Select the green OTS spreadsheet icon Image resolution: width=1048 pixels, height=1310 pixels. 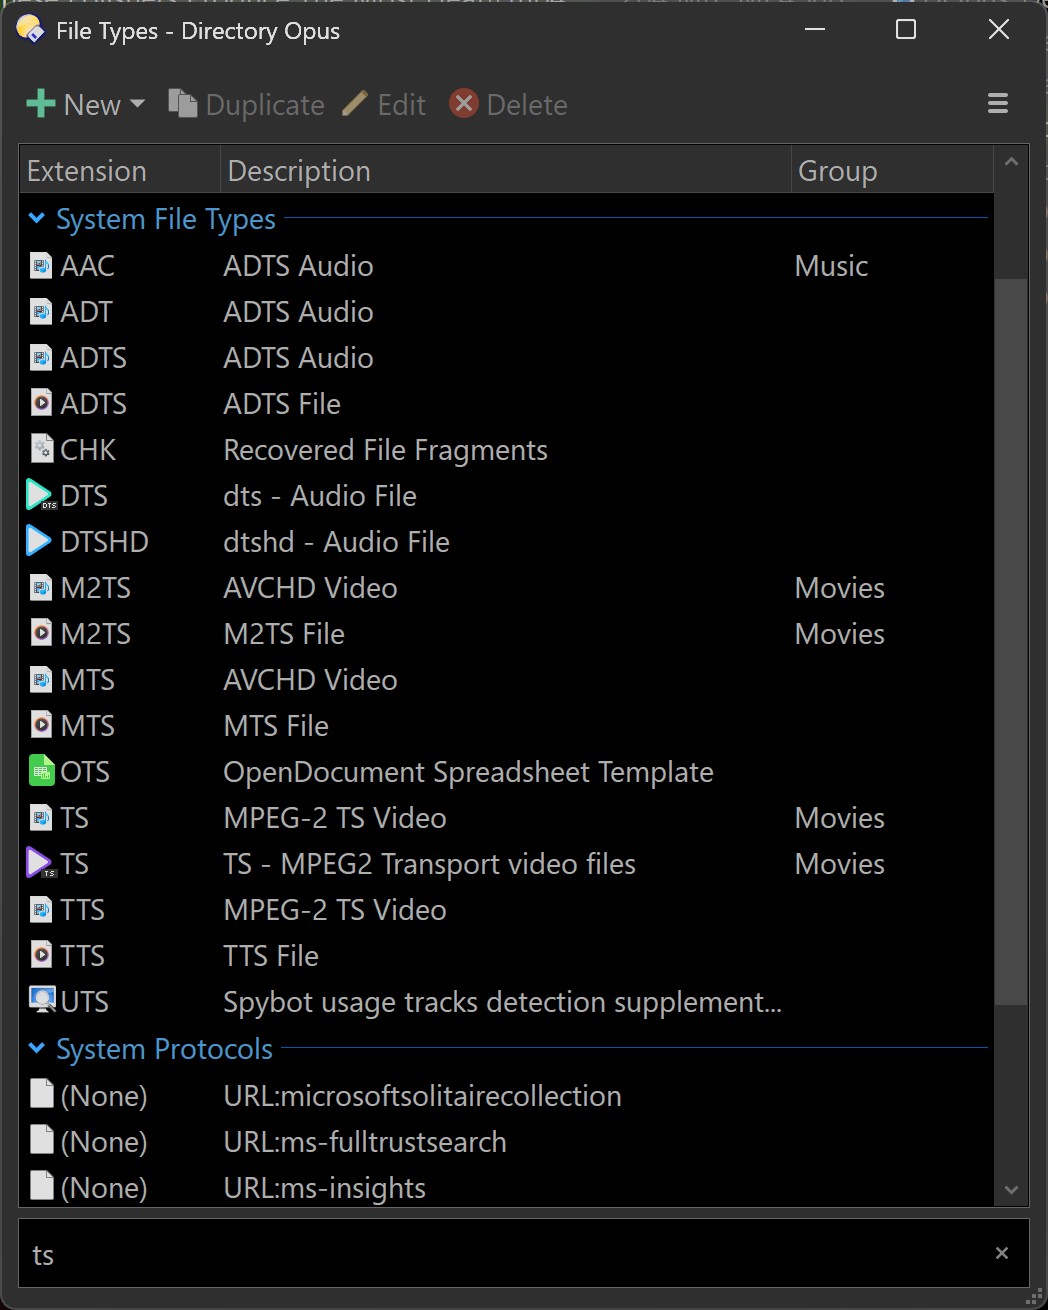tap(41, 771)
